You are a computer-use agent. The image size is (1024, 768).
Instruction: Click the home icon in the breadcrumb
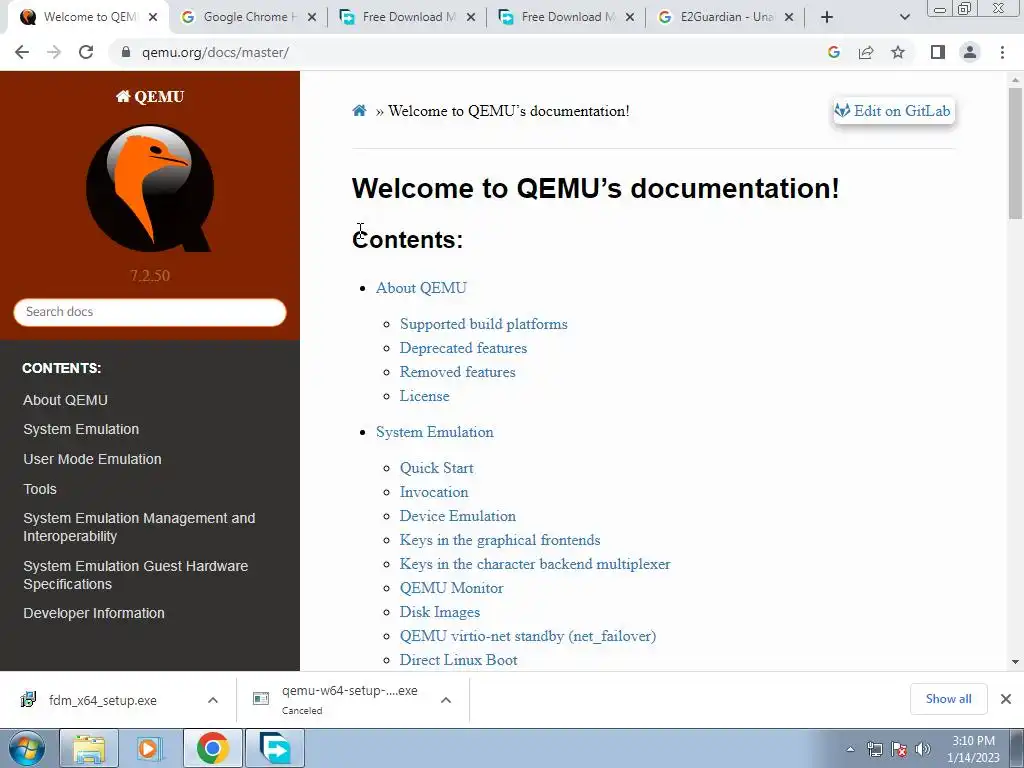pyautogui.click(x=359, y=110)
